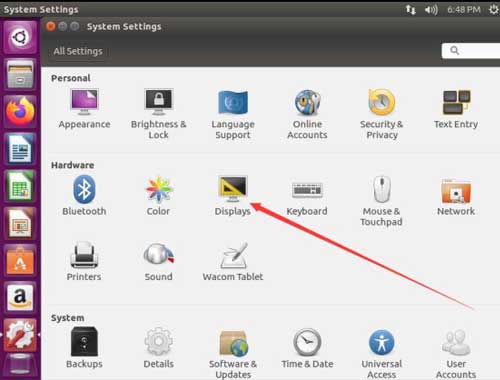
Task: Open Mouse & Touchpad settings
Action: coord(382,201)
